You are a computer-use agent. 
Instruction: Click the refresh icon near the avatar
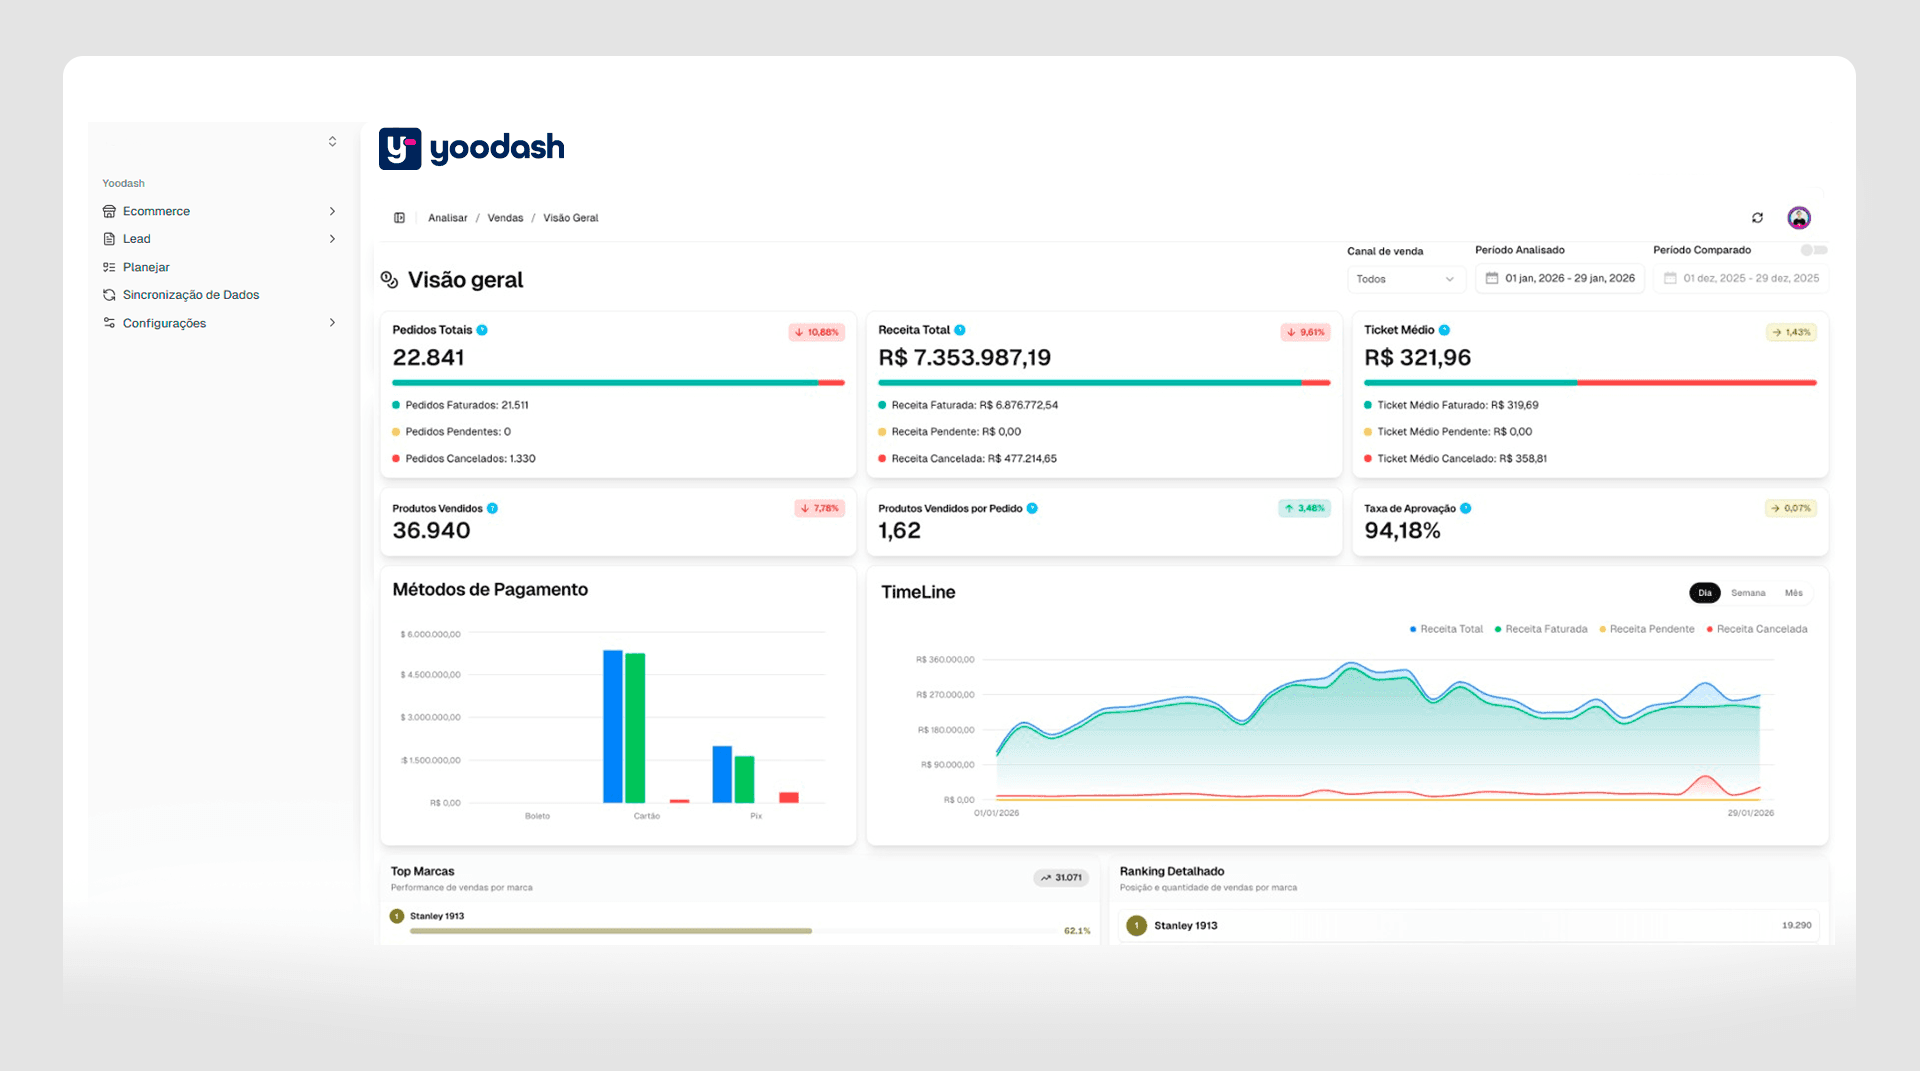click(1758, 217)
